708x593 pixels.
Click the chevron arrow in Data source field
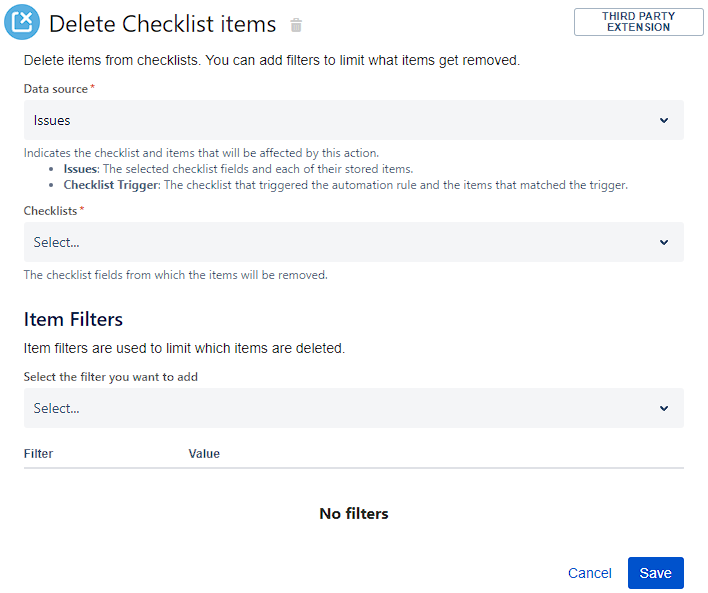664,120
